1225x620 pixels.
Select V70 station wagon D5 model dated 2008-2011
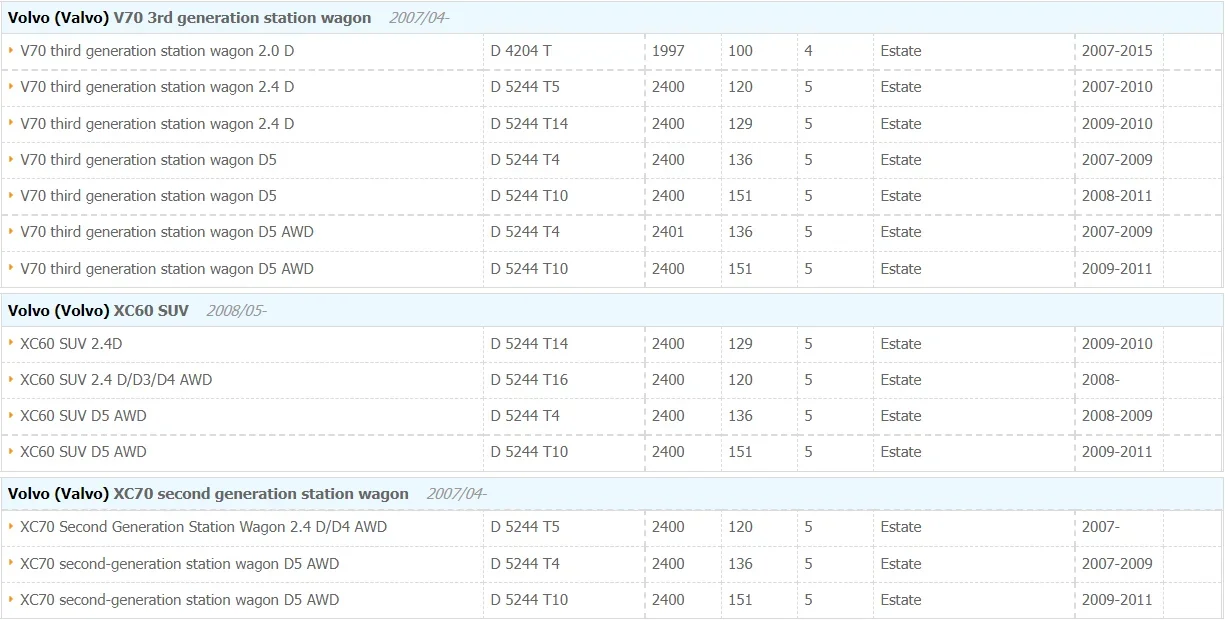(148, 196)
